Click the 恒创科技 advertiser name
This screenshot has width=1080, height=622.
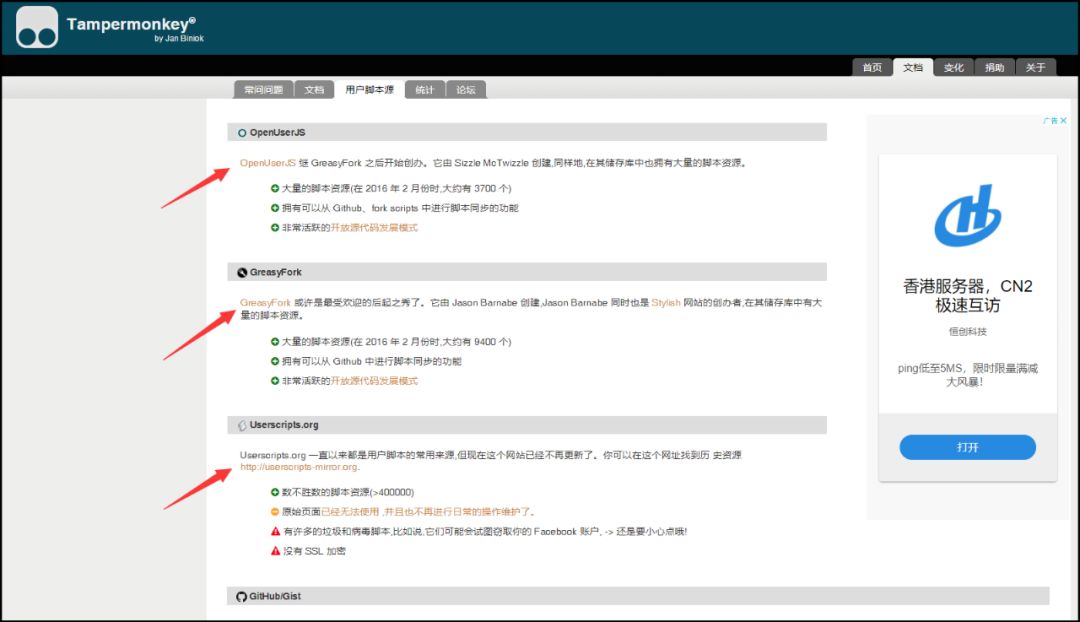coord(967,331)
